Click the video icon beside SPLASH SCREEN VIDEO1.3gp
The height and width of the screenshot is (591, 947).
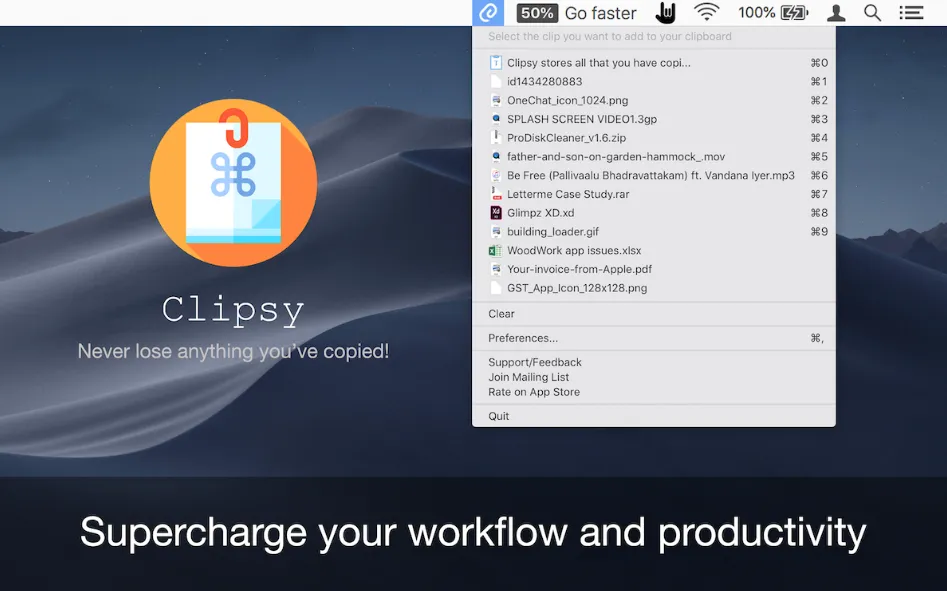click(x=496, y=119)
